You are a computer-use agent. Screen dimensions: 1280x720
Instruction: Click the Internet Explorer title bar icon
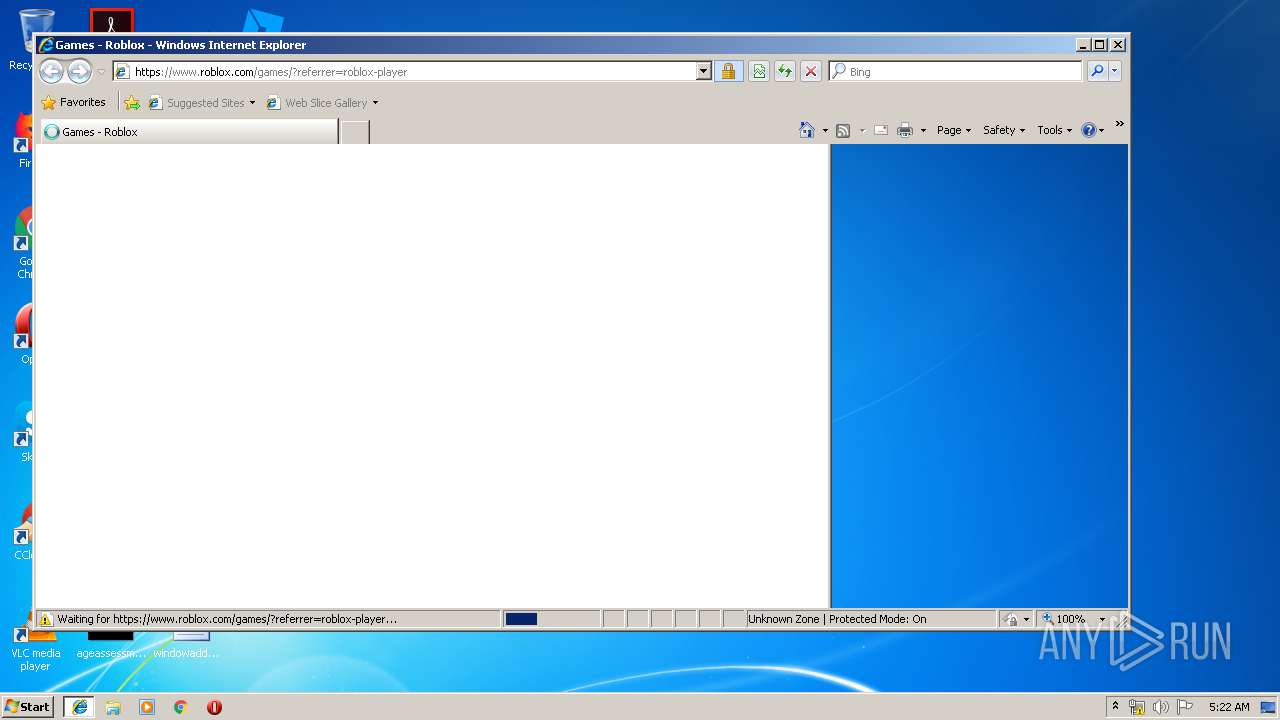(45, 44)
